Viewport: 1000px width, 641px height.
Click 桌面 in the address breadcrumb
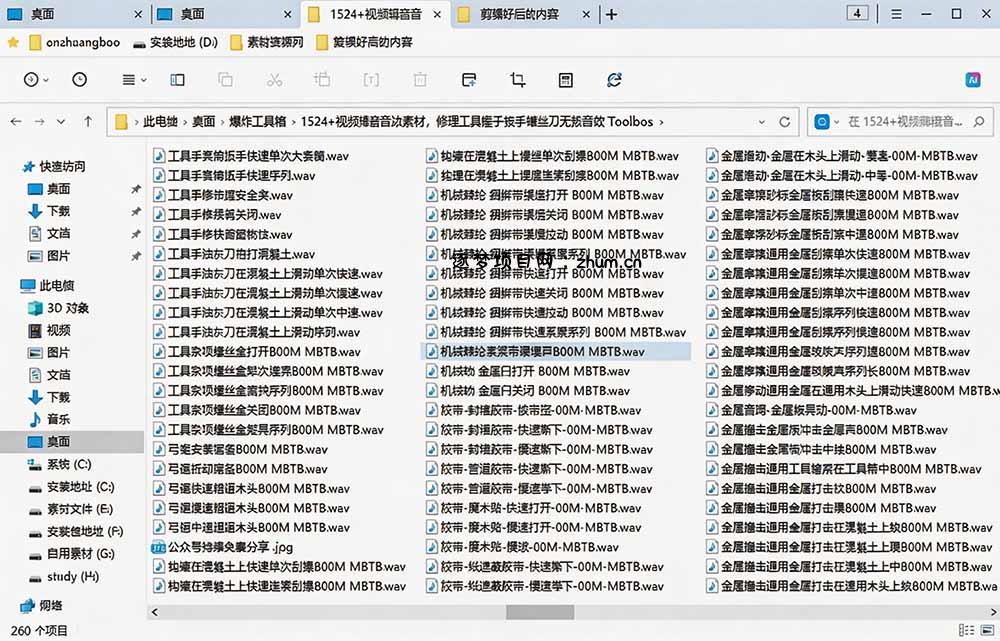pyautogui.click(x=203, y=121)
